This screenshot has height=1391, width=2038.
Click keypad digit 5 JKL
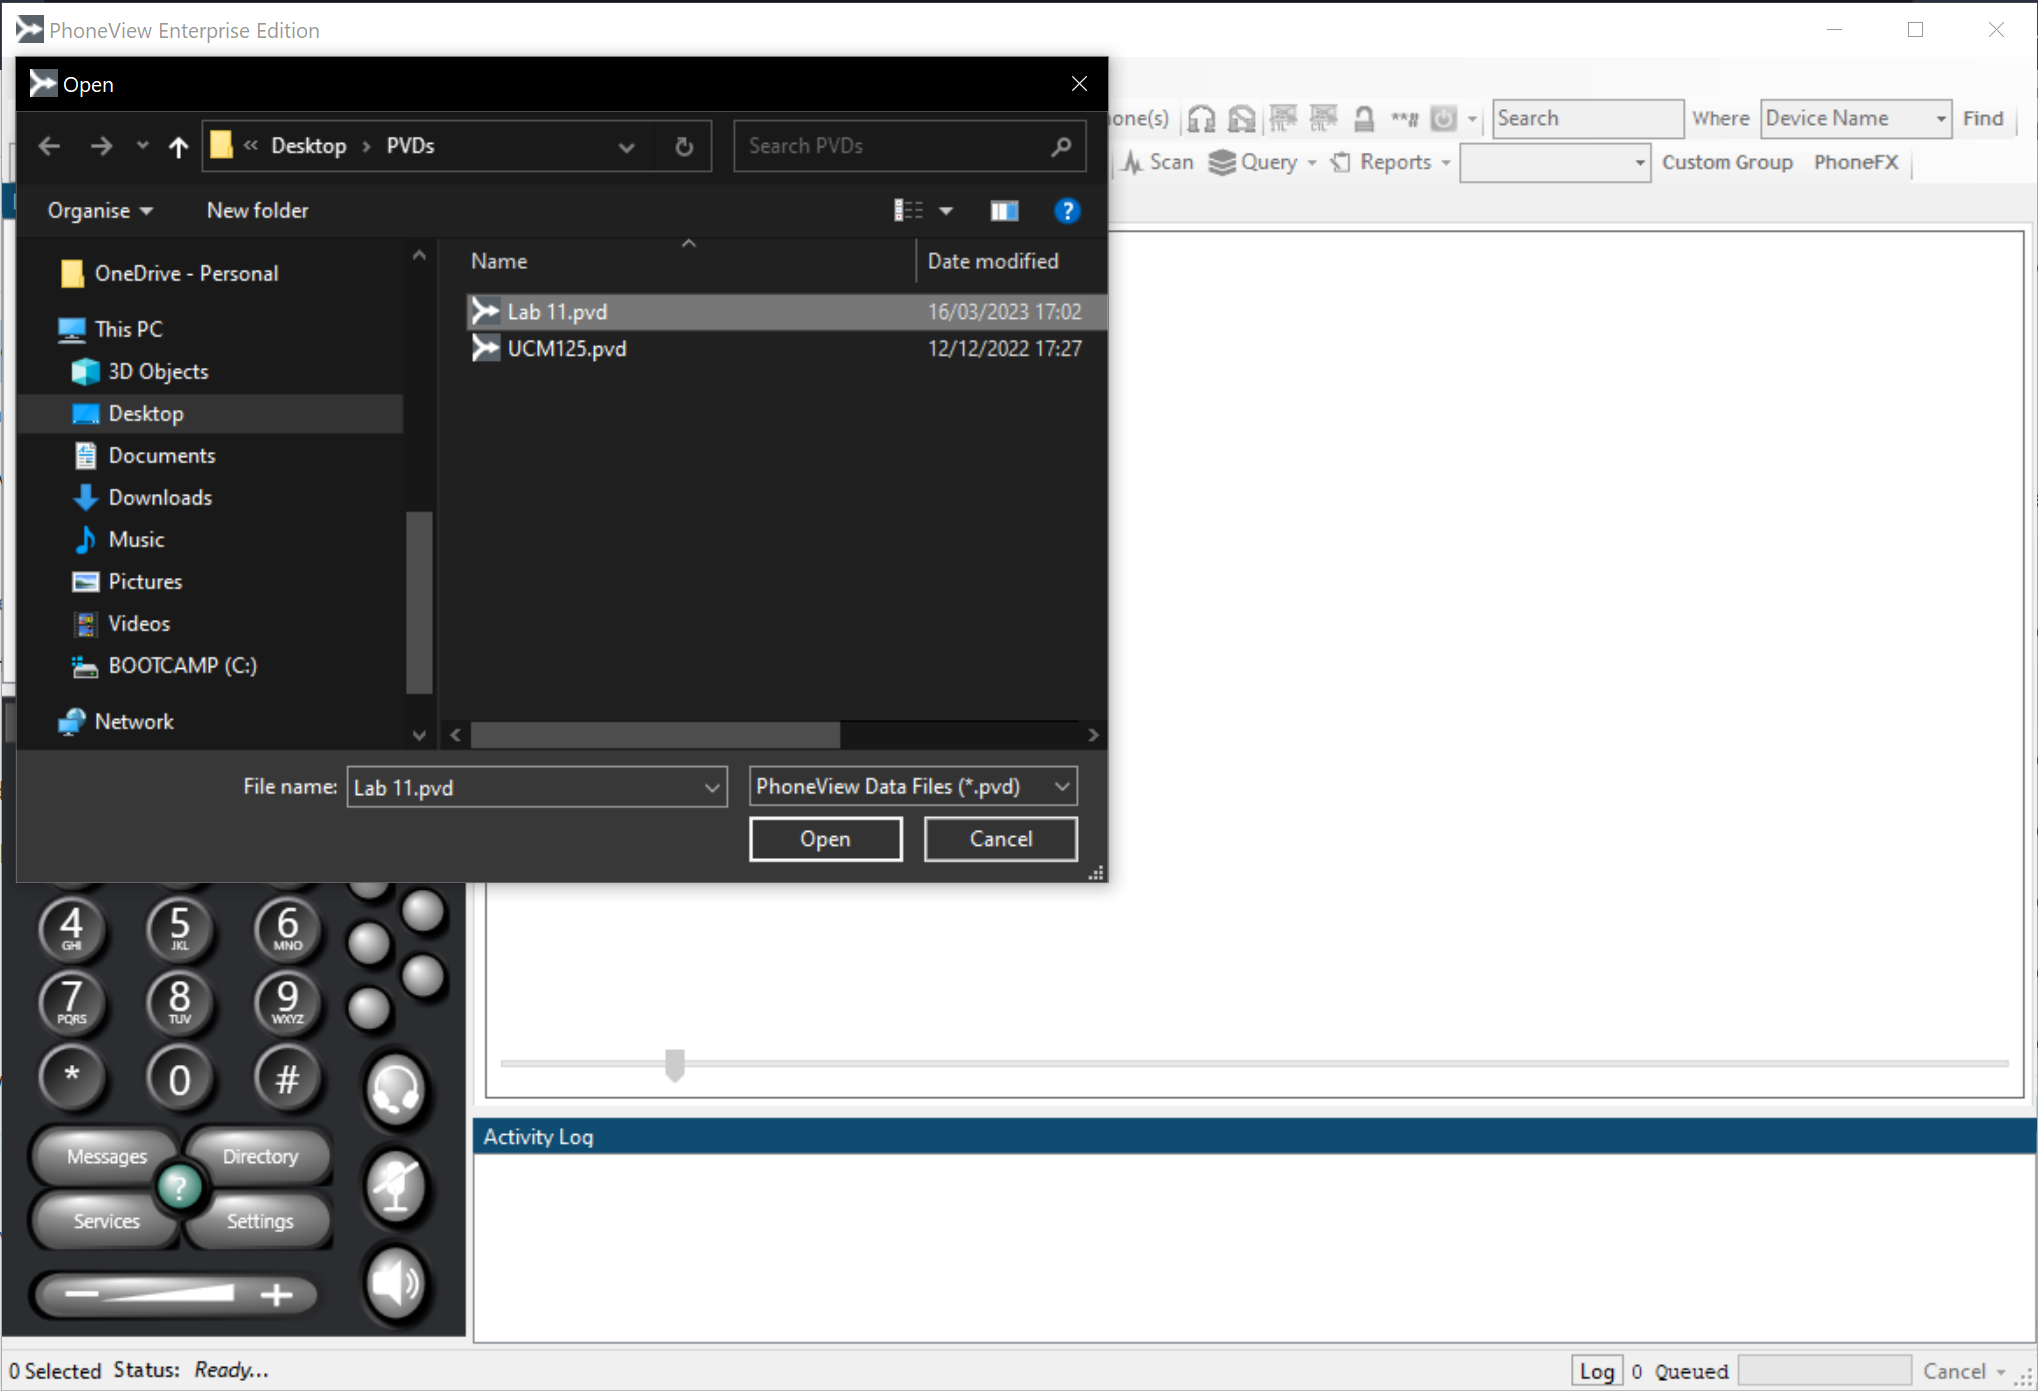pos(179,928)
